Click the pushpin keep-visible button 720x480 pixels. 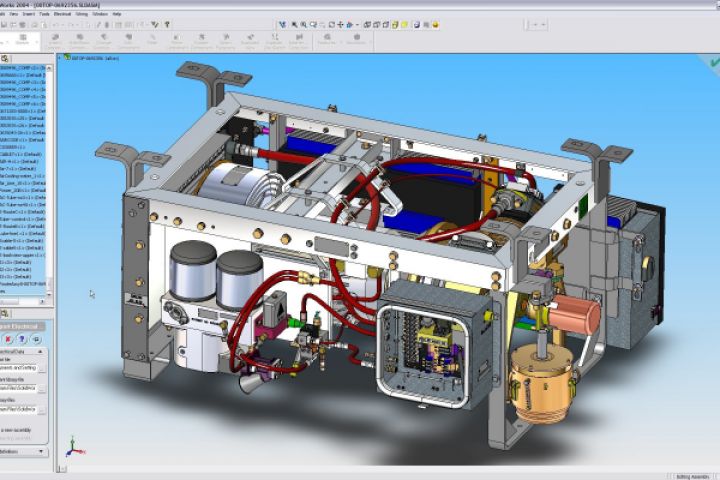[x=36, y=339]
